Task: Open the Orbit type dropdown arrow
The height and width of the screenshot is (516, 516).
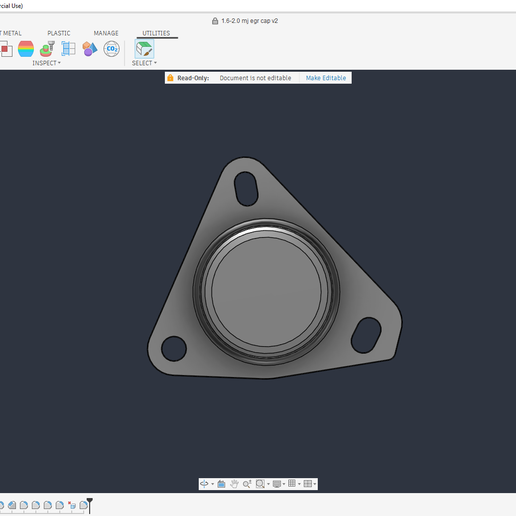Action: [212, 484]
